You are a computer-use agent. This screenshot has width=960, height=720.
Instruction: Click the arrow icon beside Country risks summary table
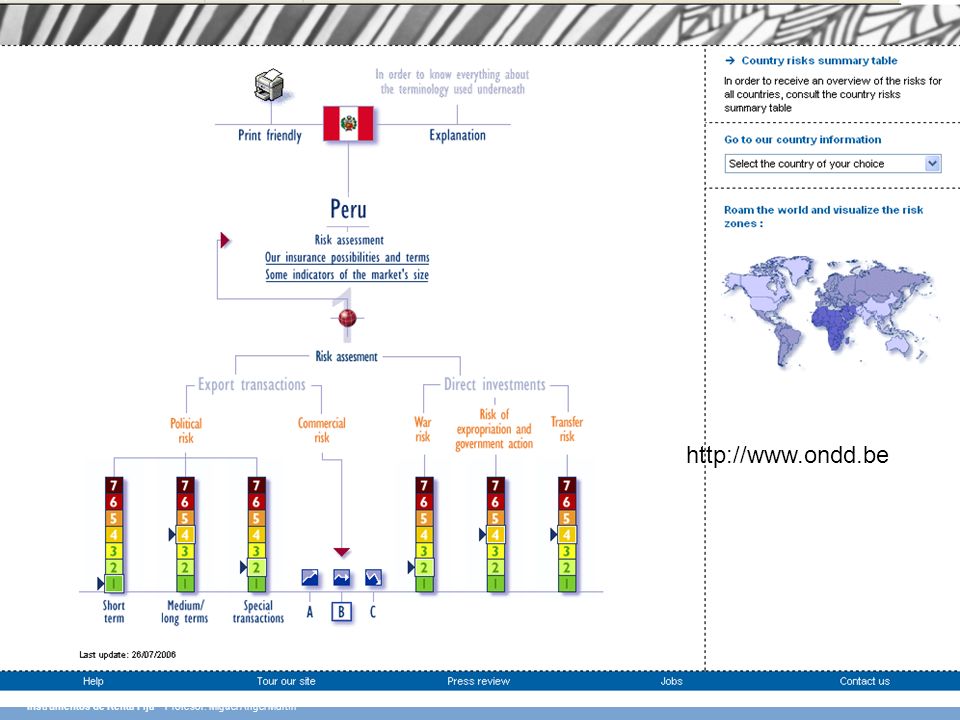[730, 61]
